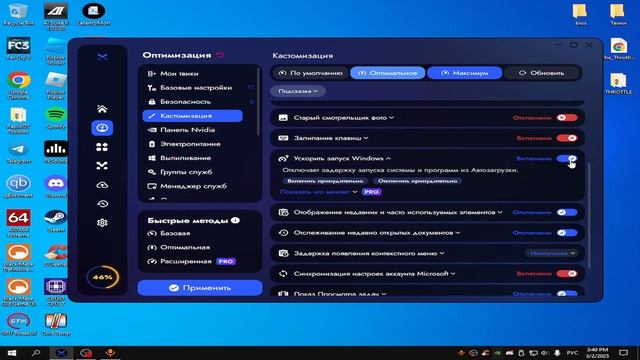This screenshot has height=360, width=640.
Task: Open the cloud backup sidebar icon
Action: pos(102,185)
